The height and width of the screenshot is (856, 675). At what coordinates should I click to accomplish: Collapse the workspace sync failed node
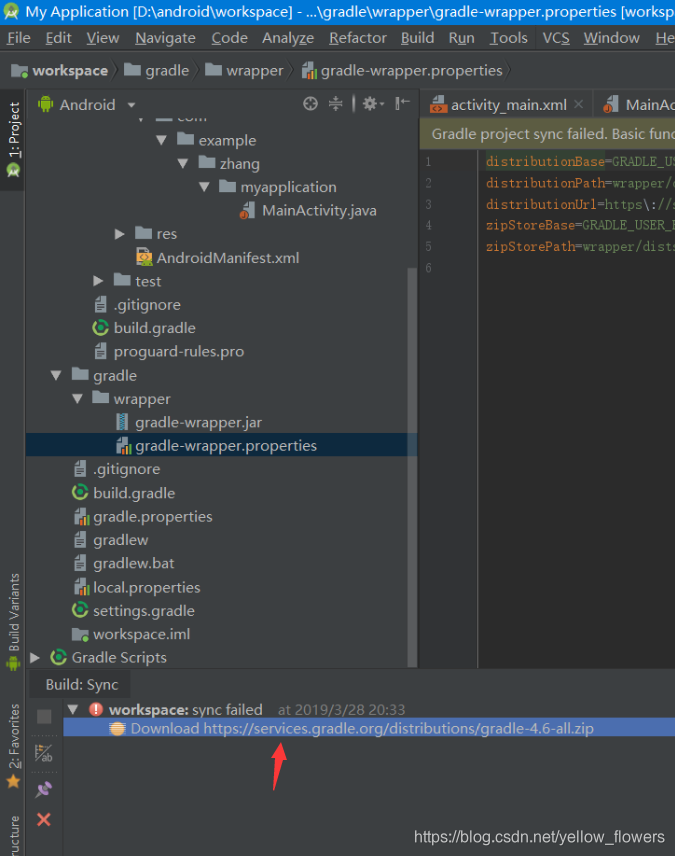coord(73,709)
